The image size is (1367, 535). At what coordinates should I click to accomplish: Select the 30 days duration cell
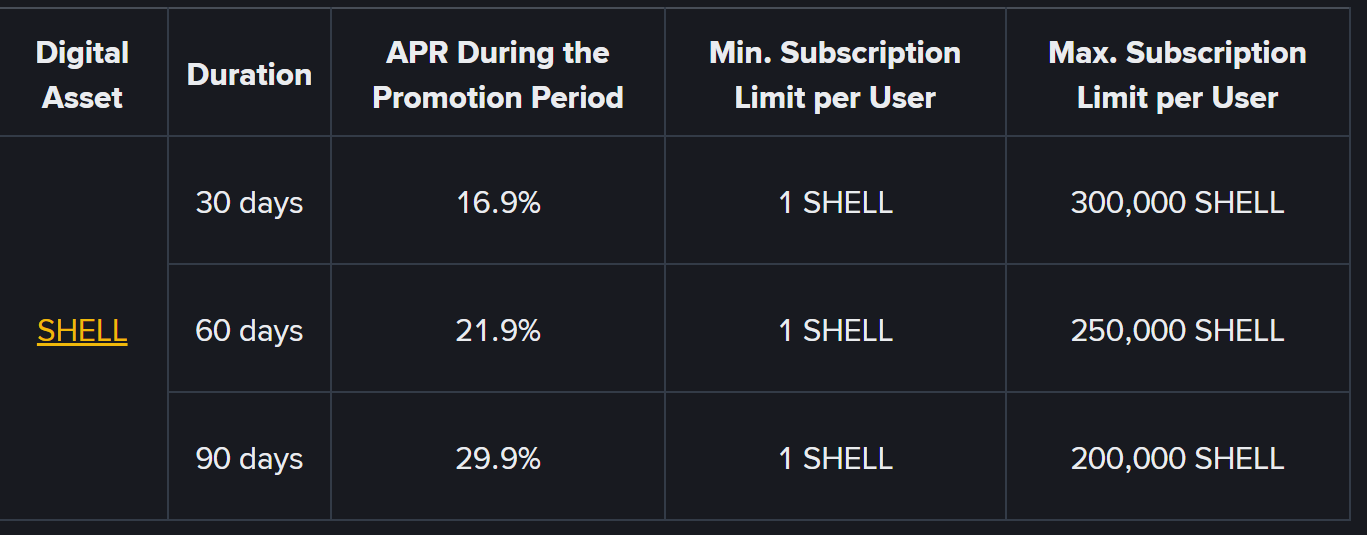(x=249, y=203)
